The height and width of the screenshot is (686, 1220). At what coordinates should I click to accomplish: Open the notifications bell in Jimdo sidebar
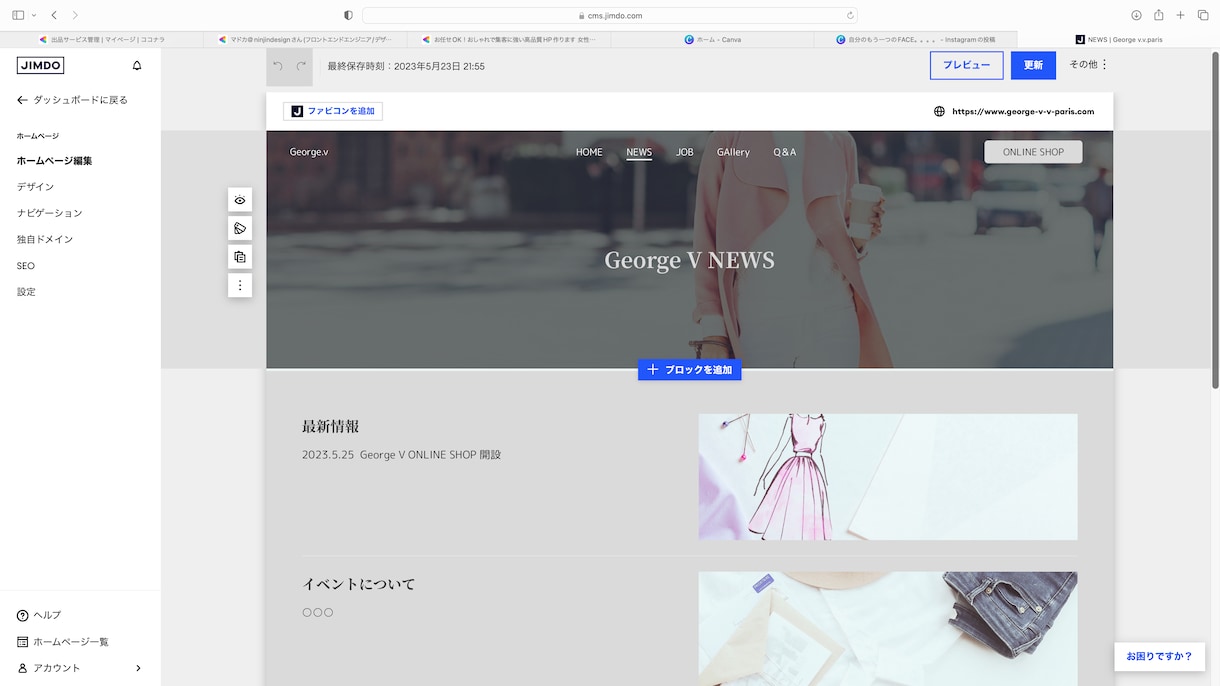(137, 66)
